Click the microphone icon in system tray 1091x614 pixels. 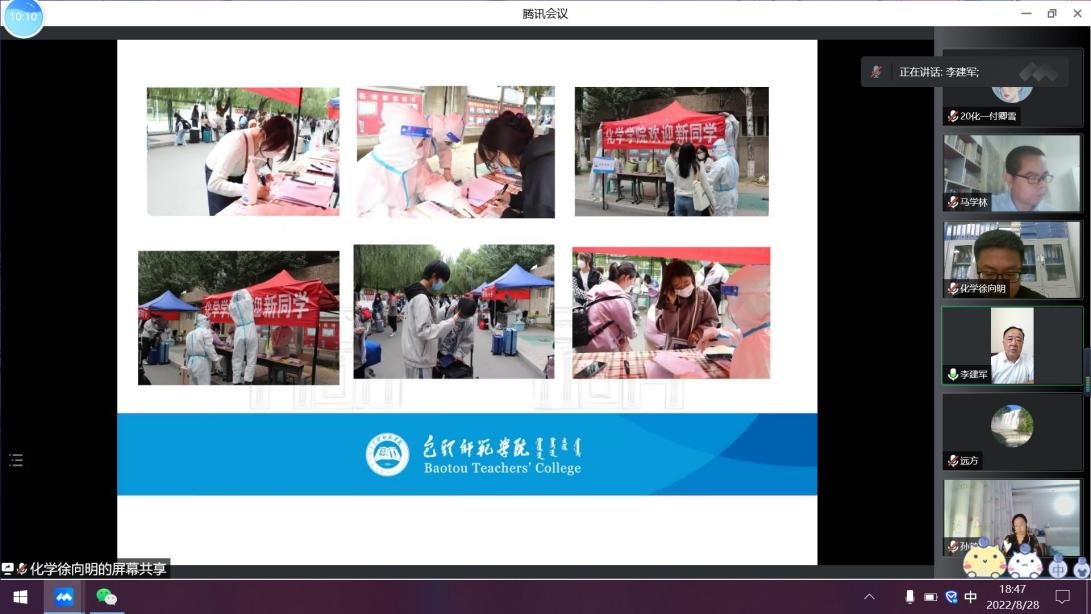coord(910,597)
